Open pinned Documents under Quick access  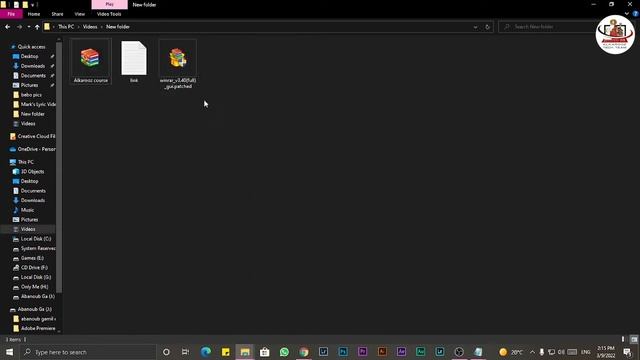point(33,76)
